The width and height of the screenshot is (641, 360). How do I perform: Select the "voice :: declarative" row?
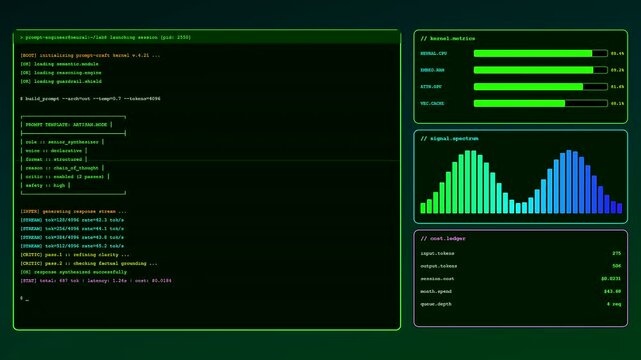tap(54, 151)
